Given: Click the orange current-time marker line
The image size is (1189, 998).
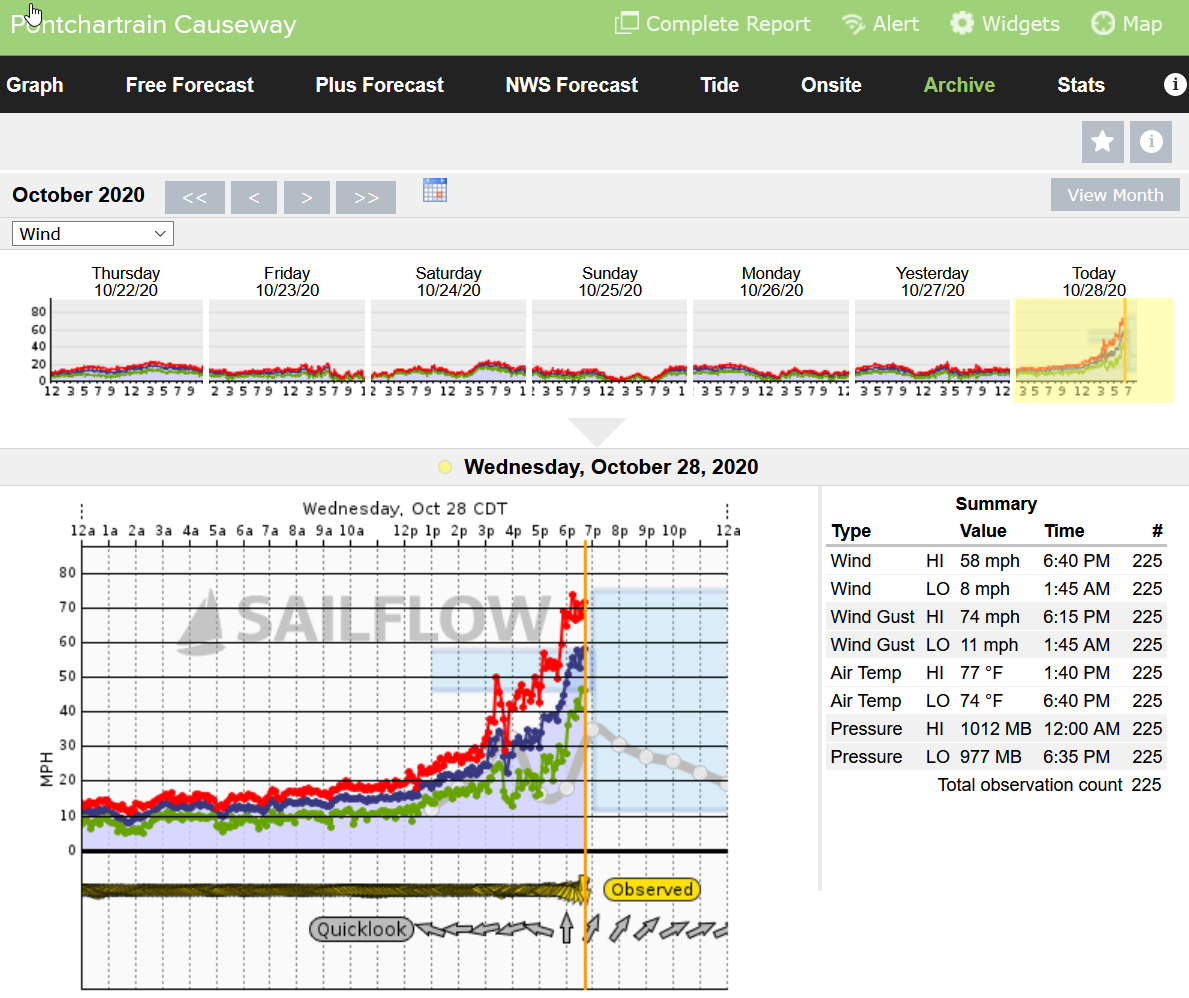Looking at the screenshot, I should (x=585, y=766).
